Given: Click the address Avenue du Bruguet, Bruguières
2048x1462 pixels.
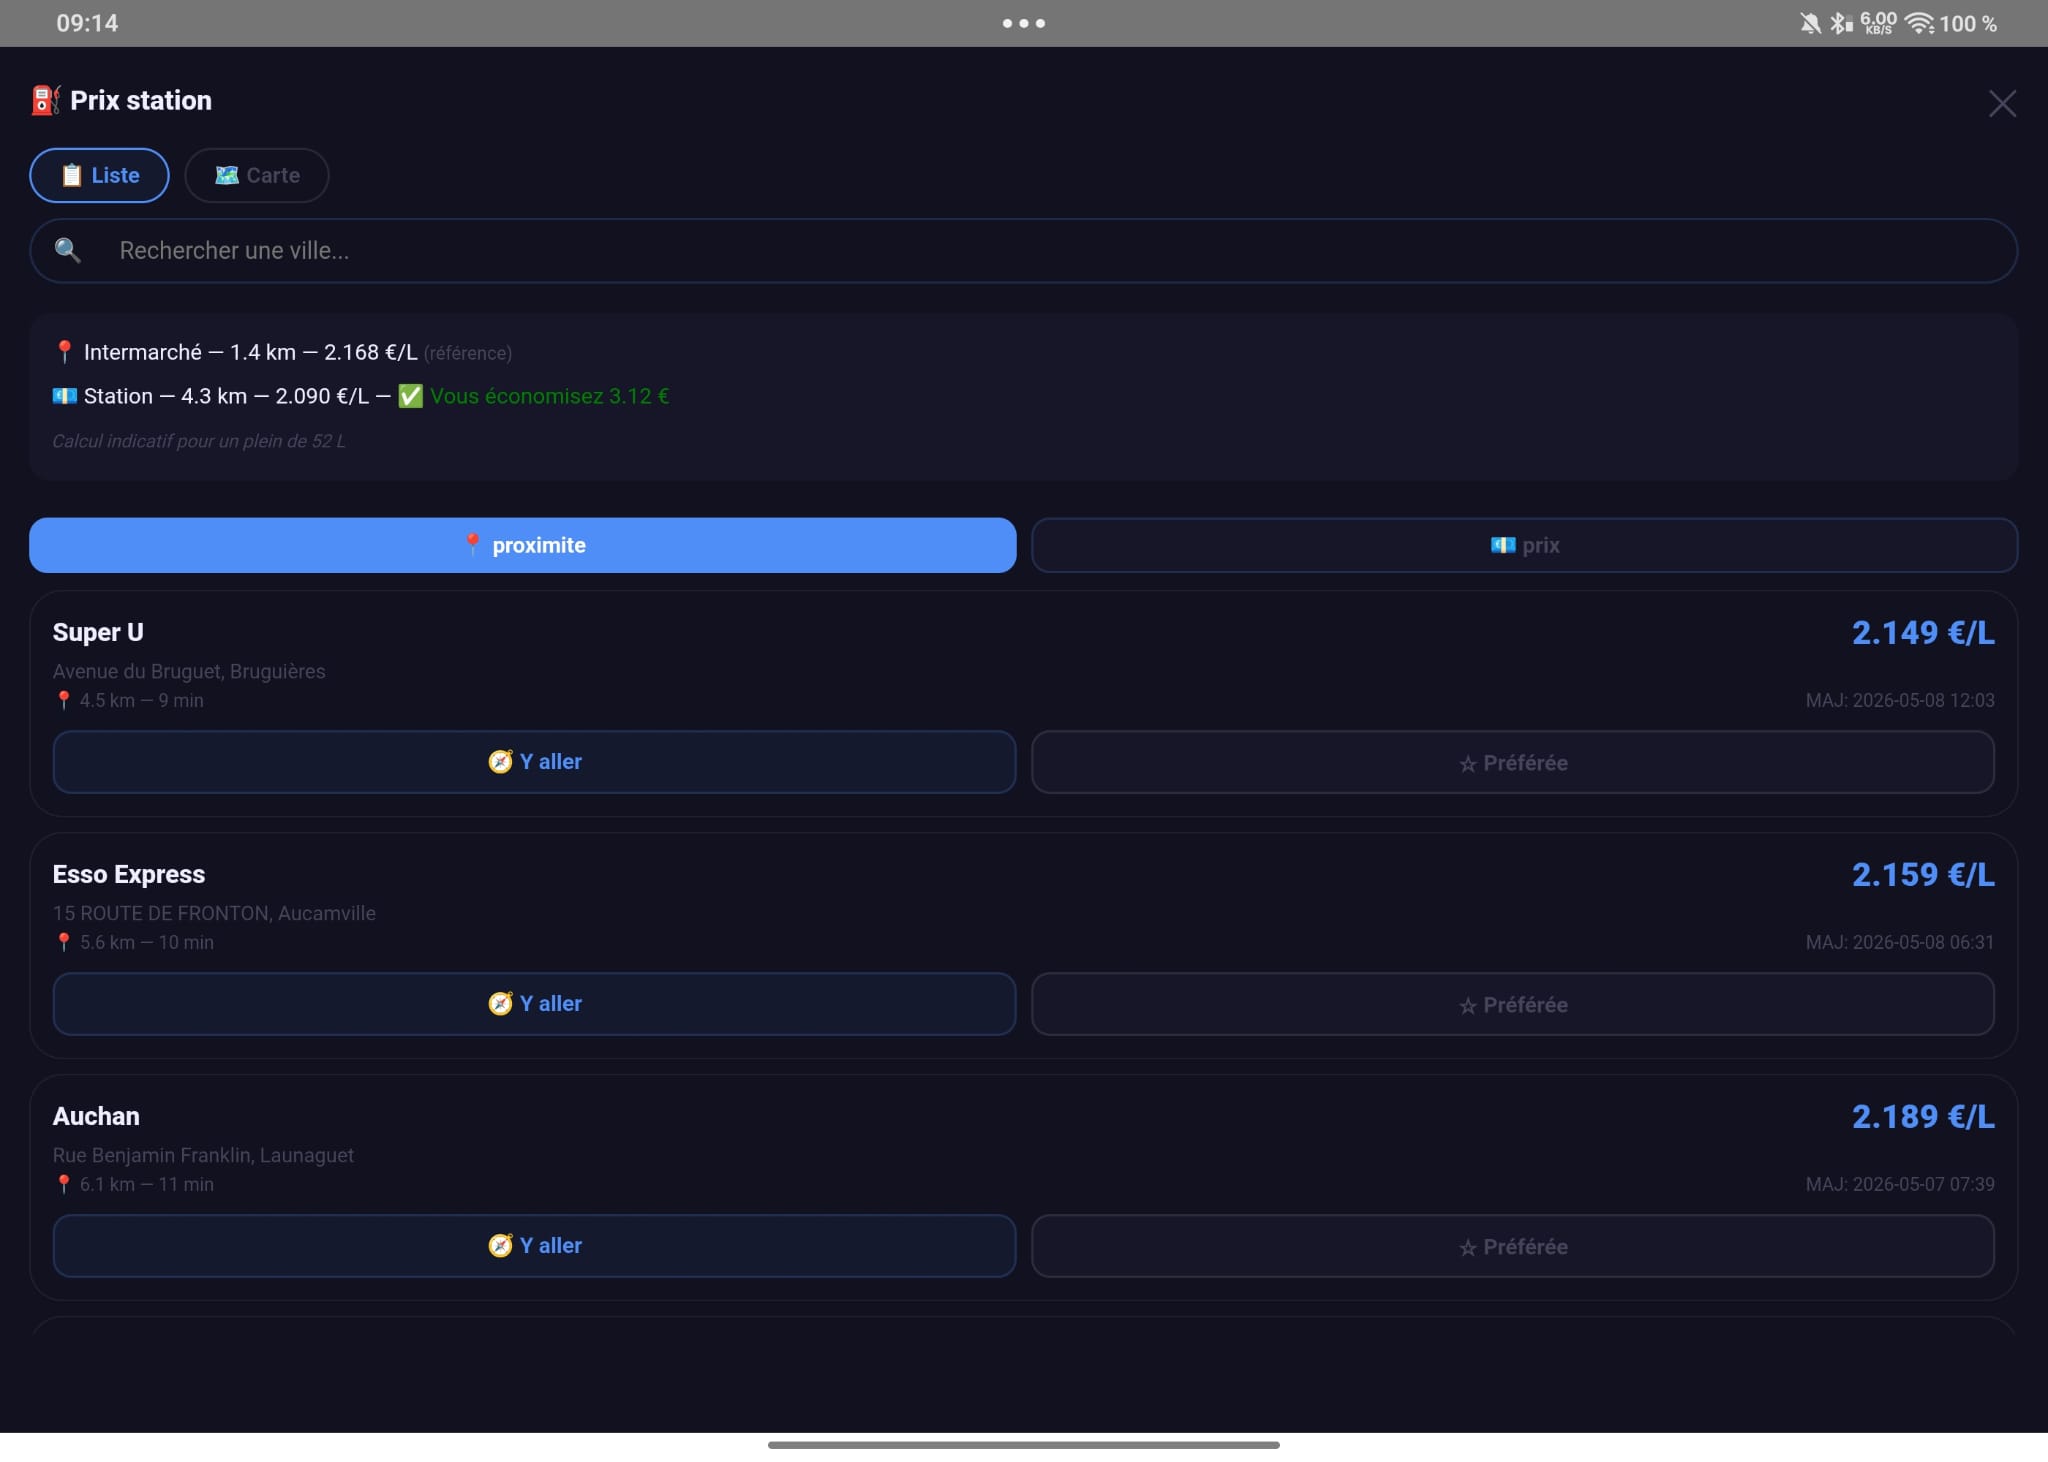Looking at the screenshot, I should point(189,671).
